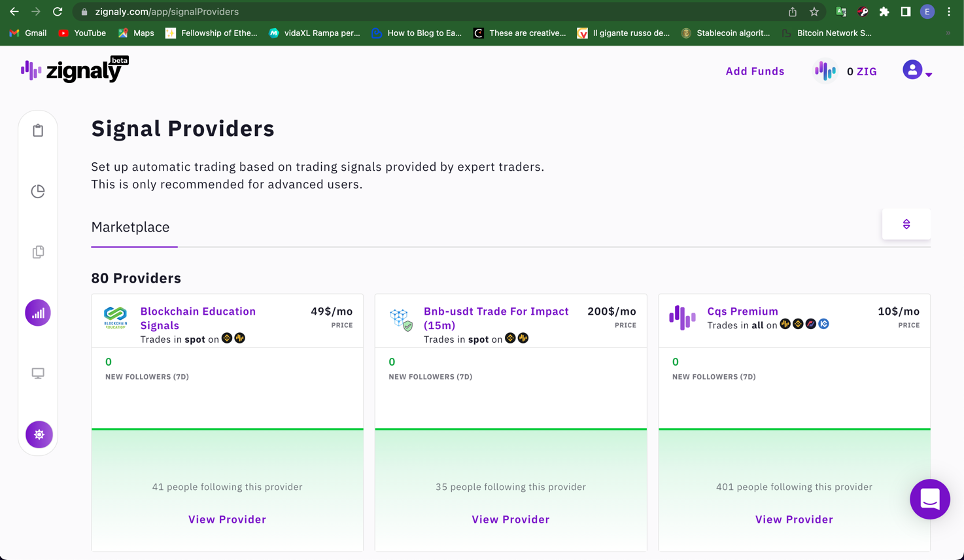Click the 0 ZIG balance text
The height and width of the screenshot is (560, 964).
click(861, 71)
